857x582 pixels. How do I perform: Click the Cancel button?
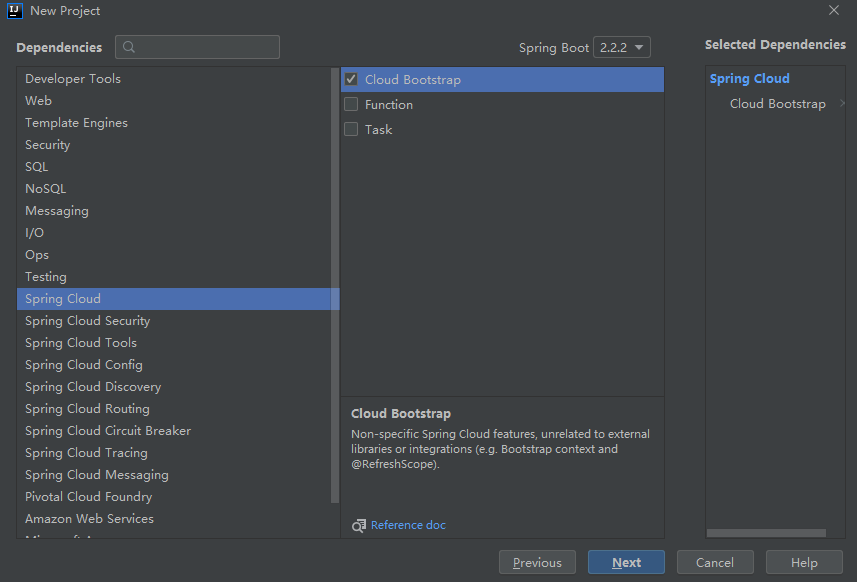[x=715, y=562]
